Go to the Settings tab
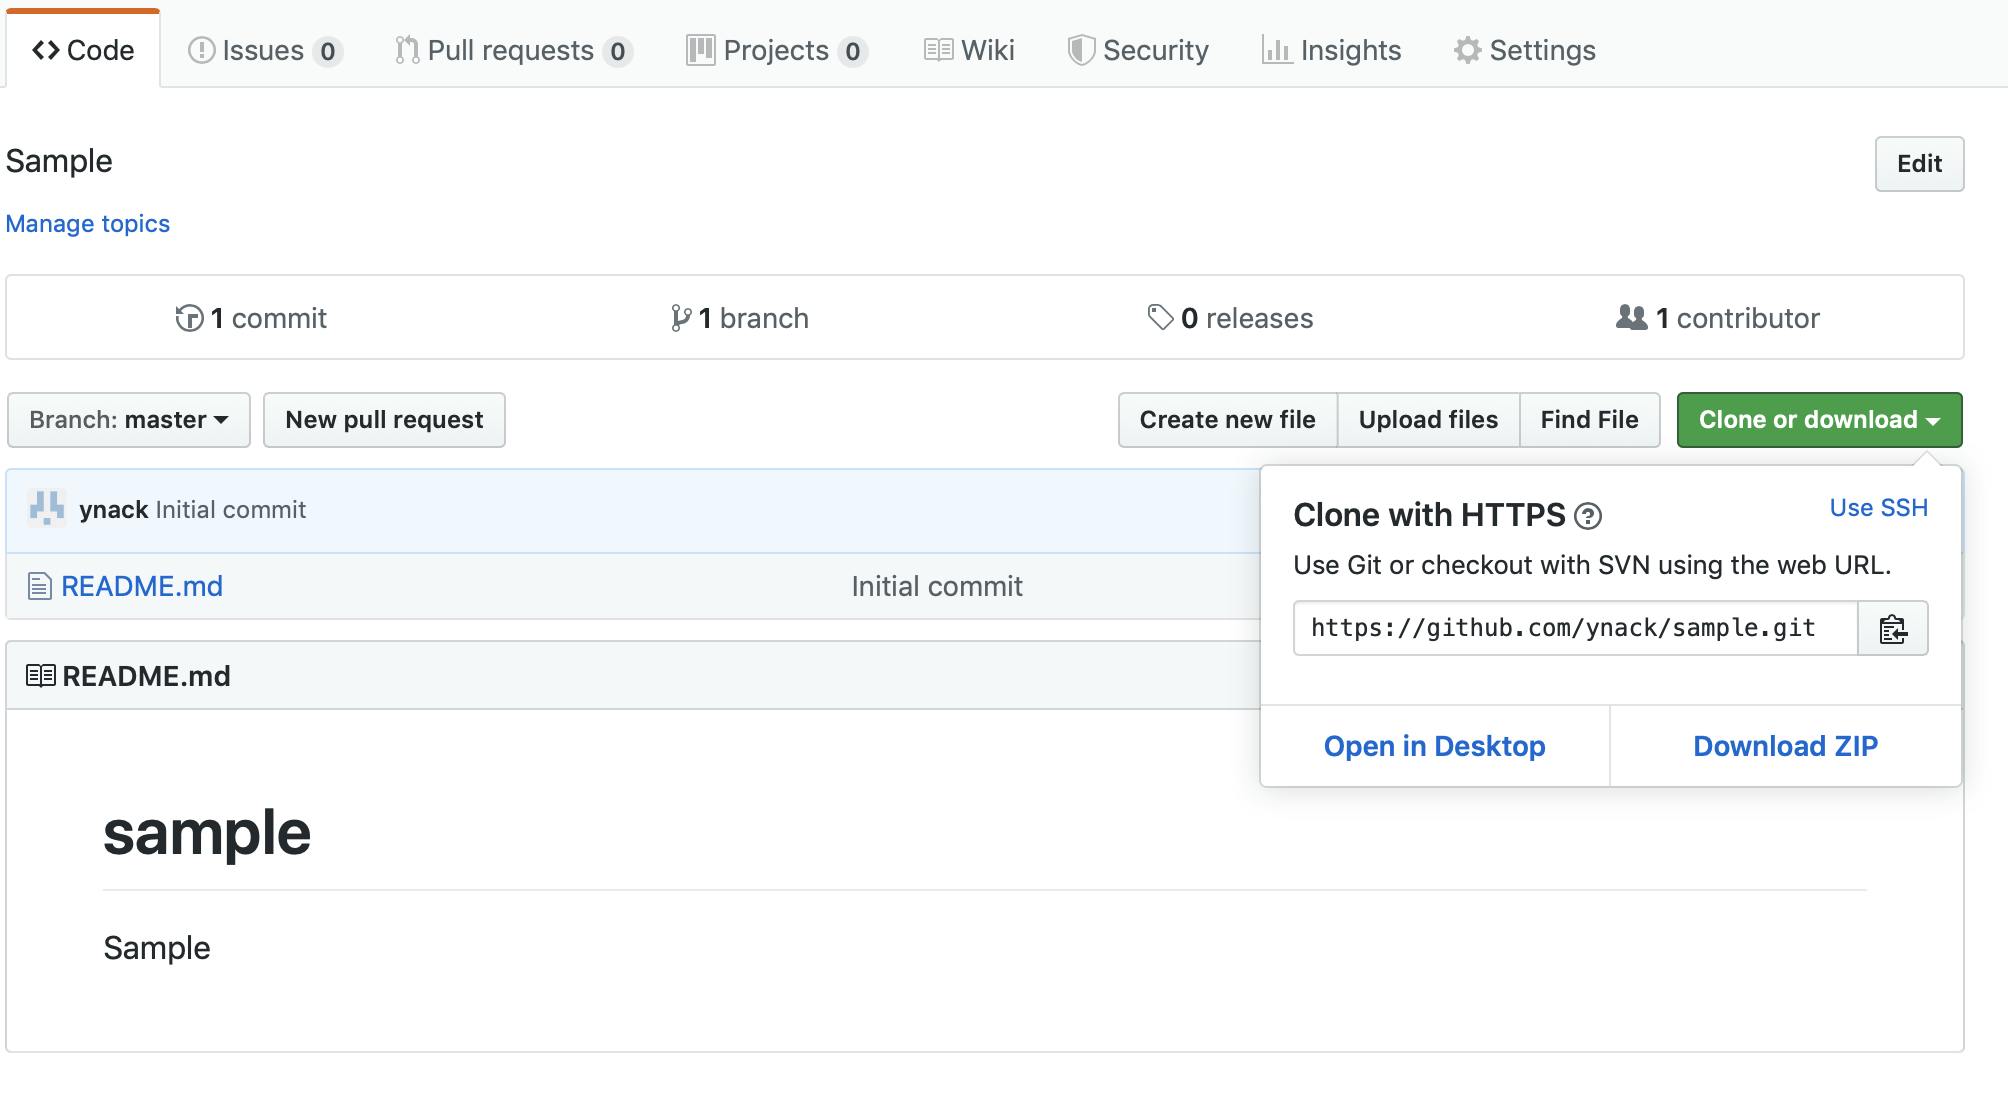Screen dimensions: 2008x1118 click(1525, 51)
